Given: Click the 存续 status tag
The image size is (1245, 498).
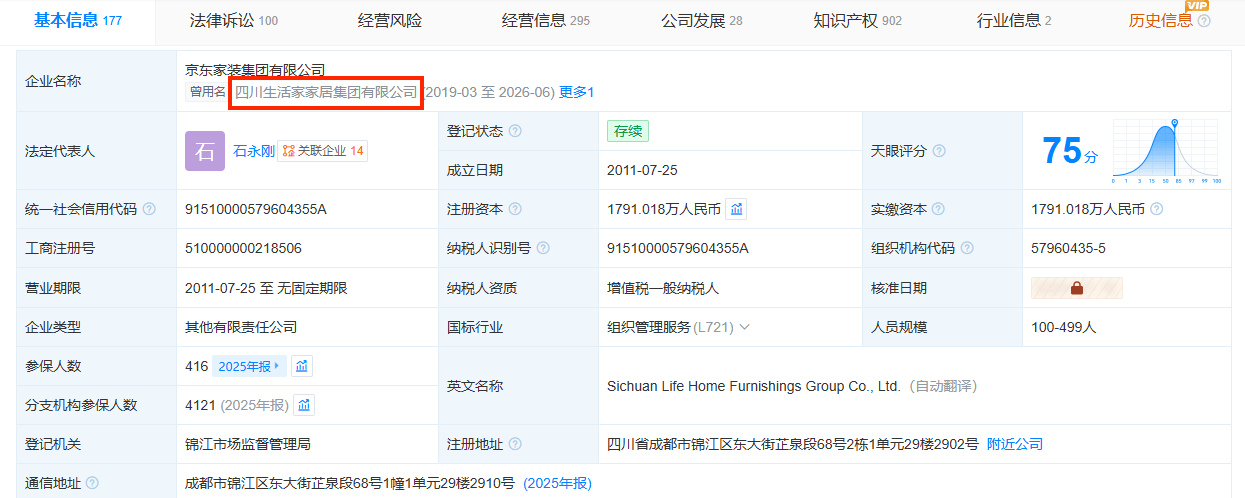Looking at the screenshot, I should 629,131.
